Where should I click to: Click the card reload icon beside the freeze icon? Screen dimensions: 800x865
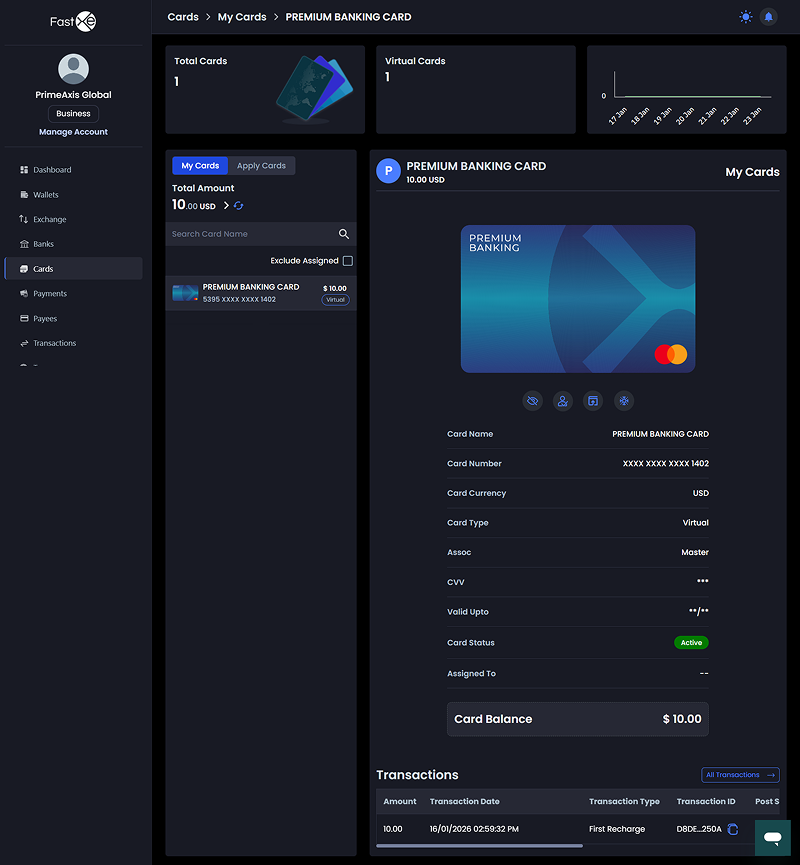click(x=593, y=401)
